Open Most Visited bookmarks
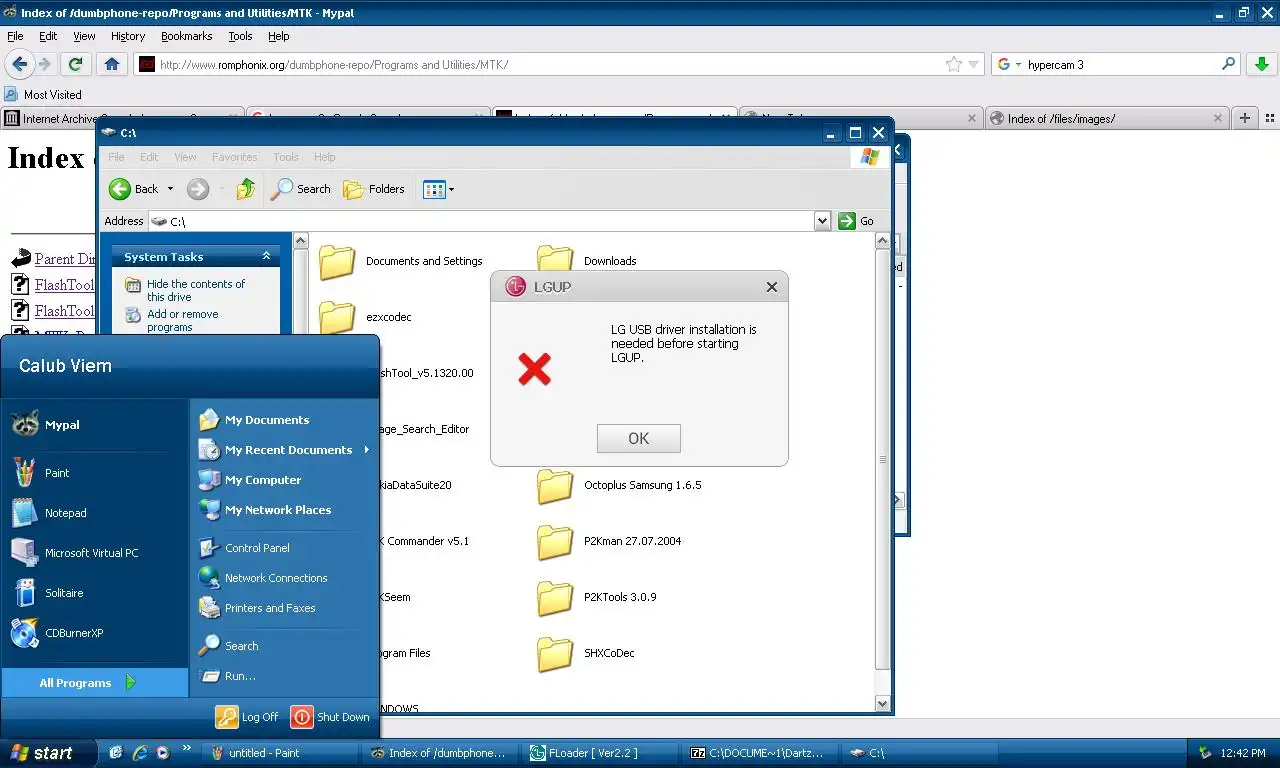This screenshot has height=768, width=1280. [43, 95]
